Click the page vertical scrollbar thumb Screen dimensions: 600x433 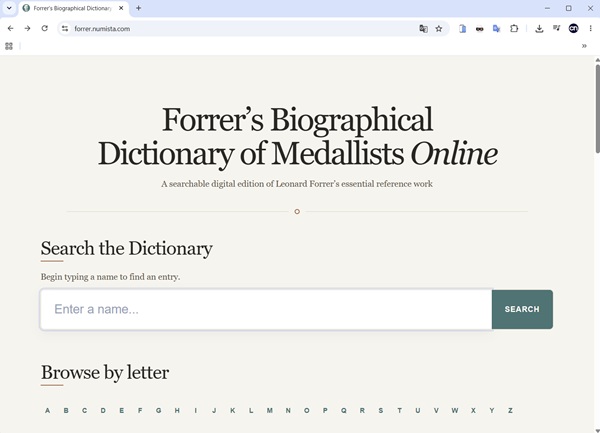(x=597, y=109)
